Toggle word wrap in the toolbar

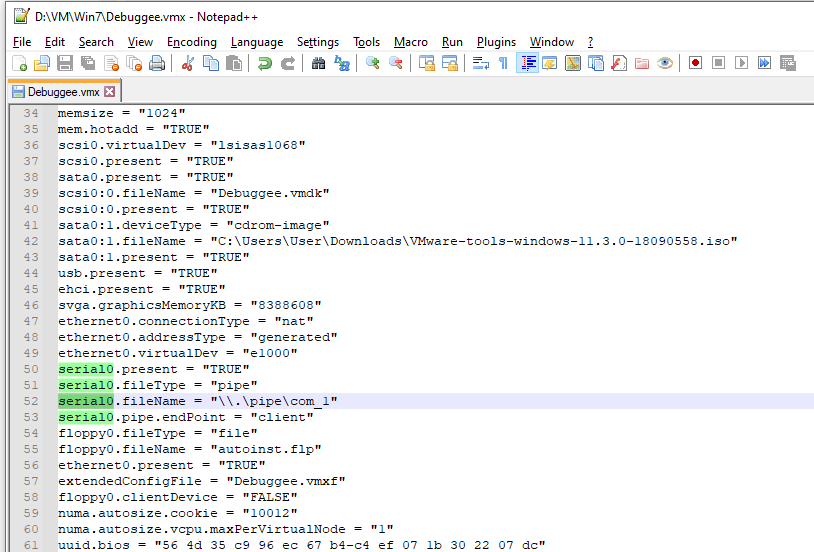(480, 63)
